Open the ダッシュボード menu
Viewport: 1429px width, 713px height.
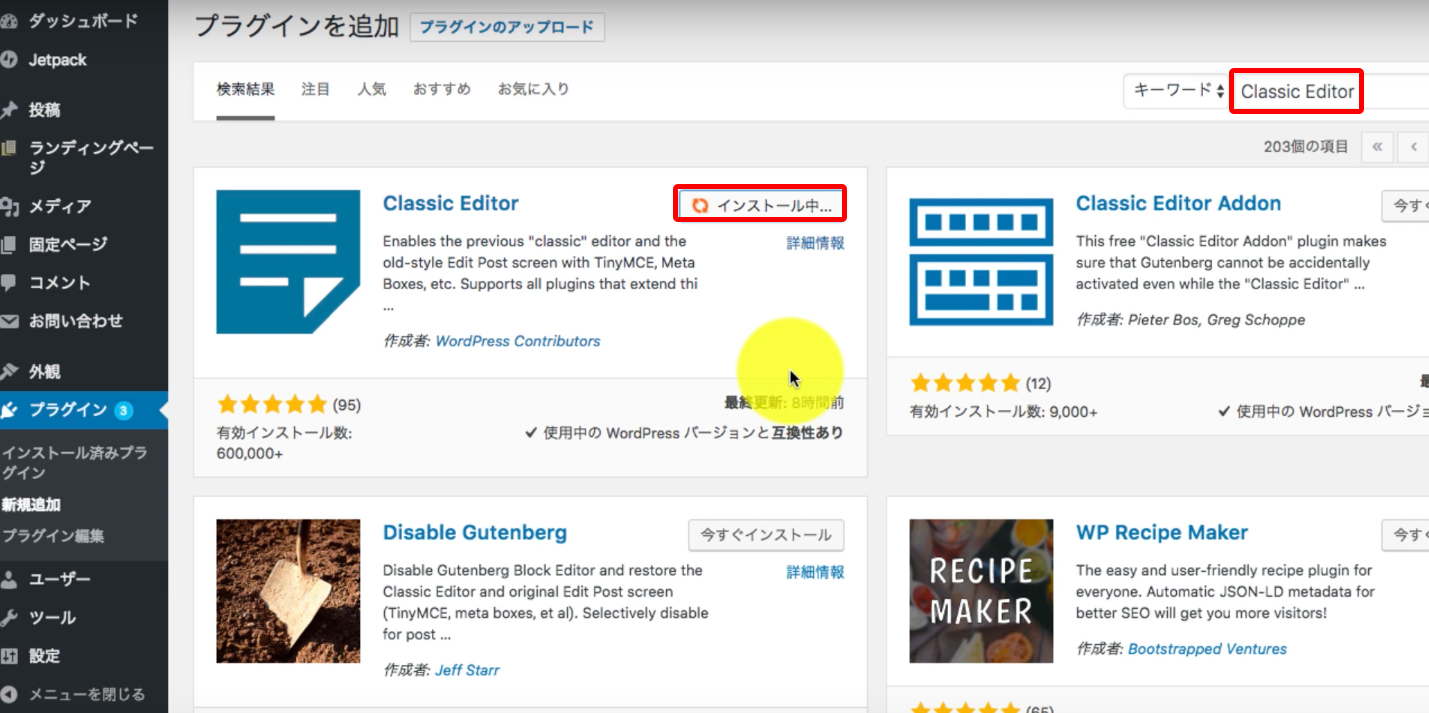(83, 21)
